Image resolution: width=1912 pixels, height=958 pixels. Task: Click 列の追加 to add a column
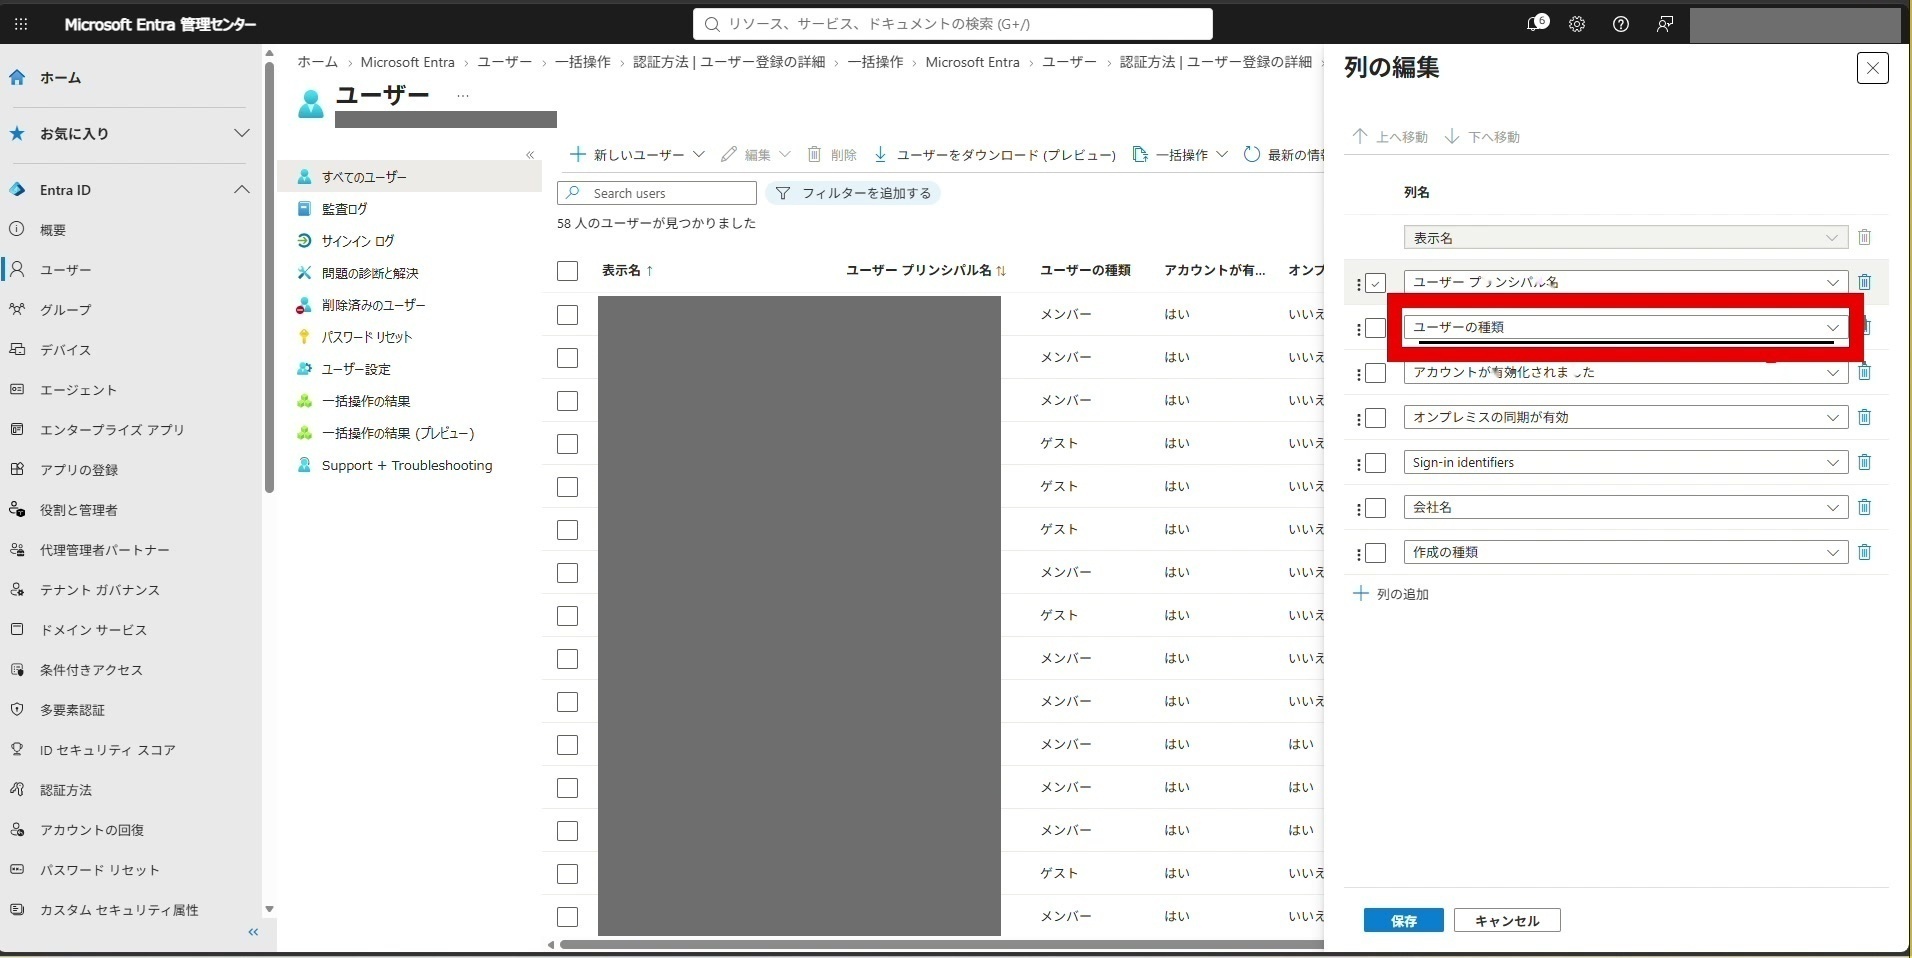[1391, 594]
